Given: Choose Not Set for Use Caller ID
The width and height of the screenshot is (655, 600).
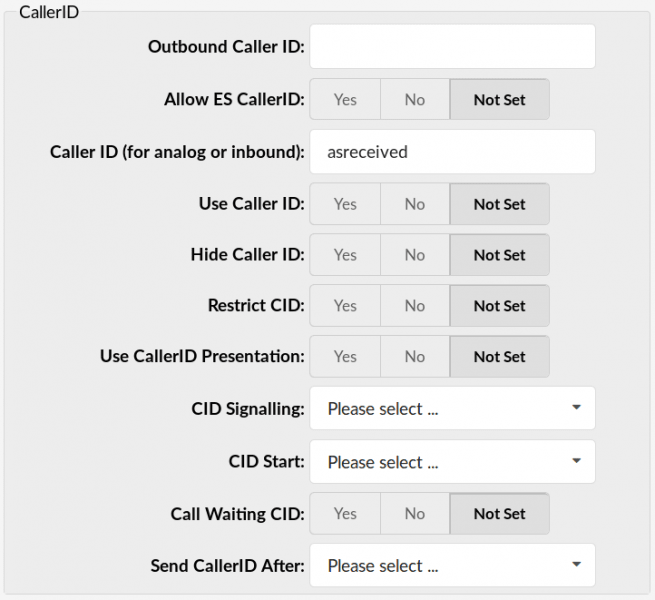Looking at the screenshot, I should click(499, 204).
